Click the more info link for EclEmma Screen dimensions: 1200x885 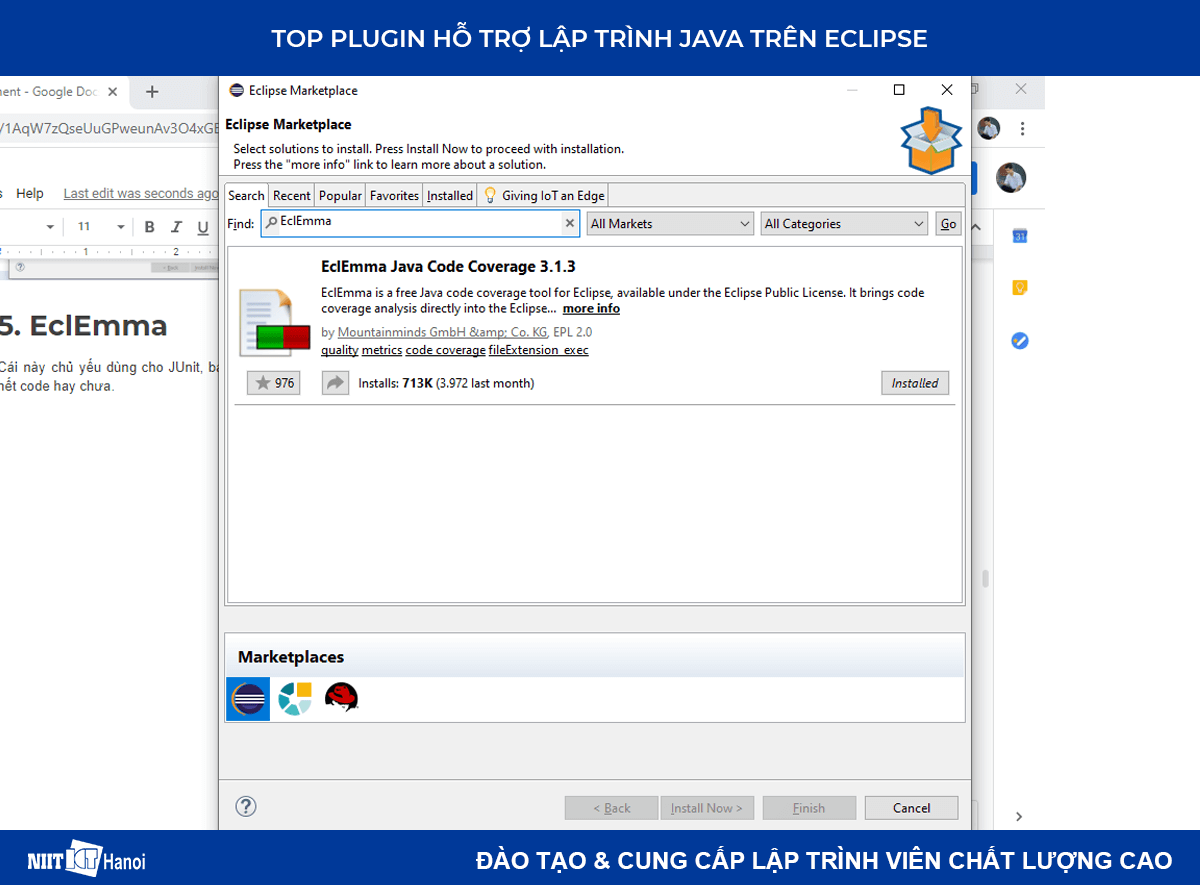[590, 308]
